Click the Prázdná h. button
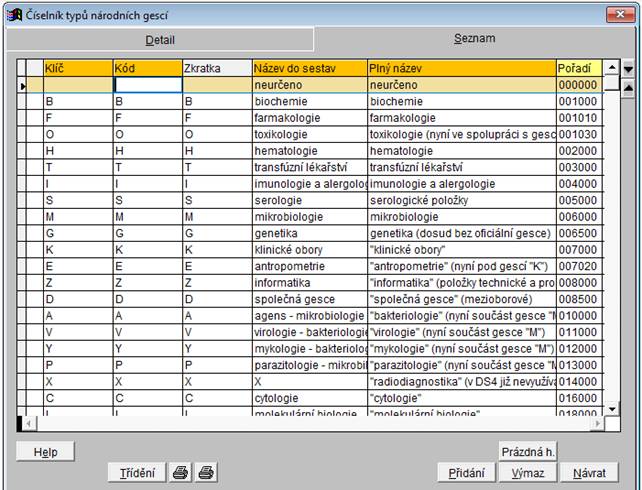 (527, 451)
